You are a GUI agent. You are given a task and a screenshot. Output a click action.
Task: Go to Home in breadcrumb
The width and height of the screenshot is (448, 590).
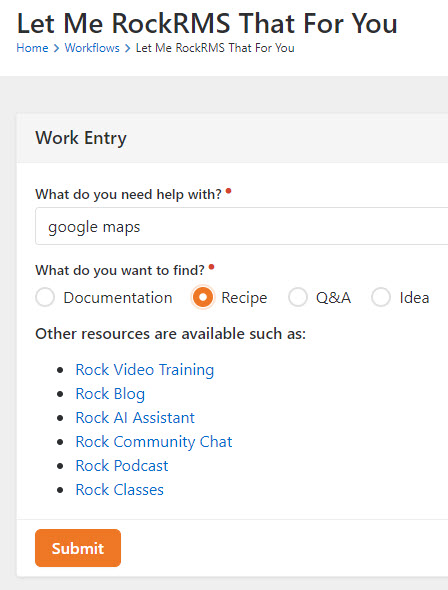click(32, 48)
